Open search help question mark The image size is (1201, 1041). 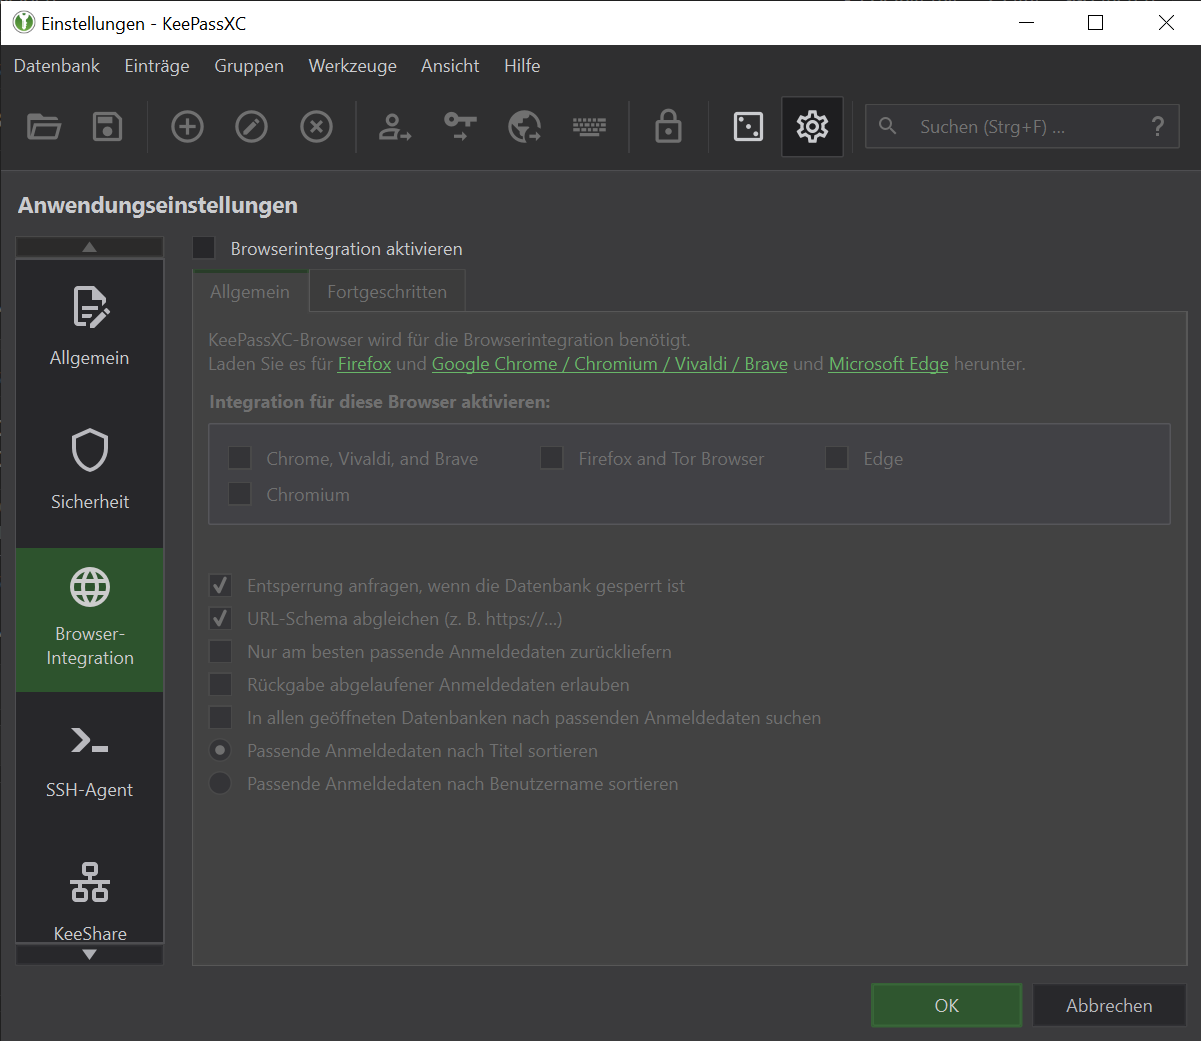click(1158, 127)
